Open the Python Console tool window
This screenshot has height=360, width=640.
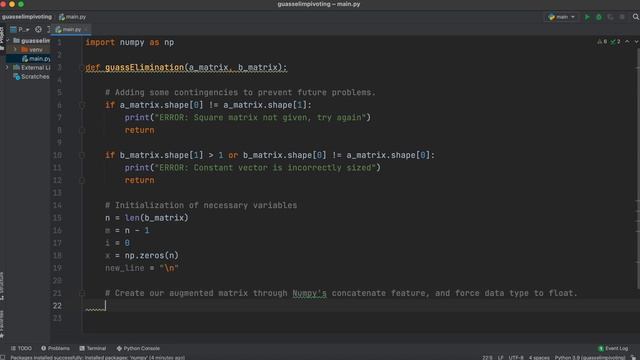coord(138,348)
